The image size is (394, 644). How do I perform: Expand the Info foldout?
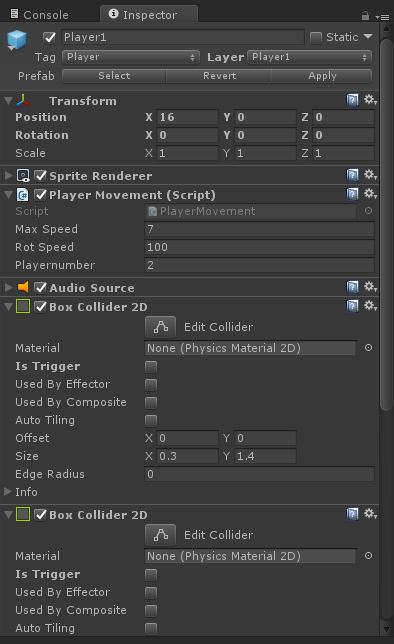tap(7, 491)
